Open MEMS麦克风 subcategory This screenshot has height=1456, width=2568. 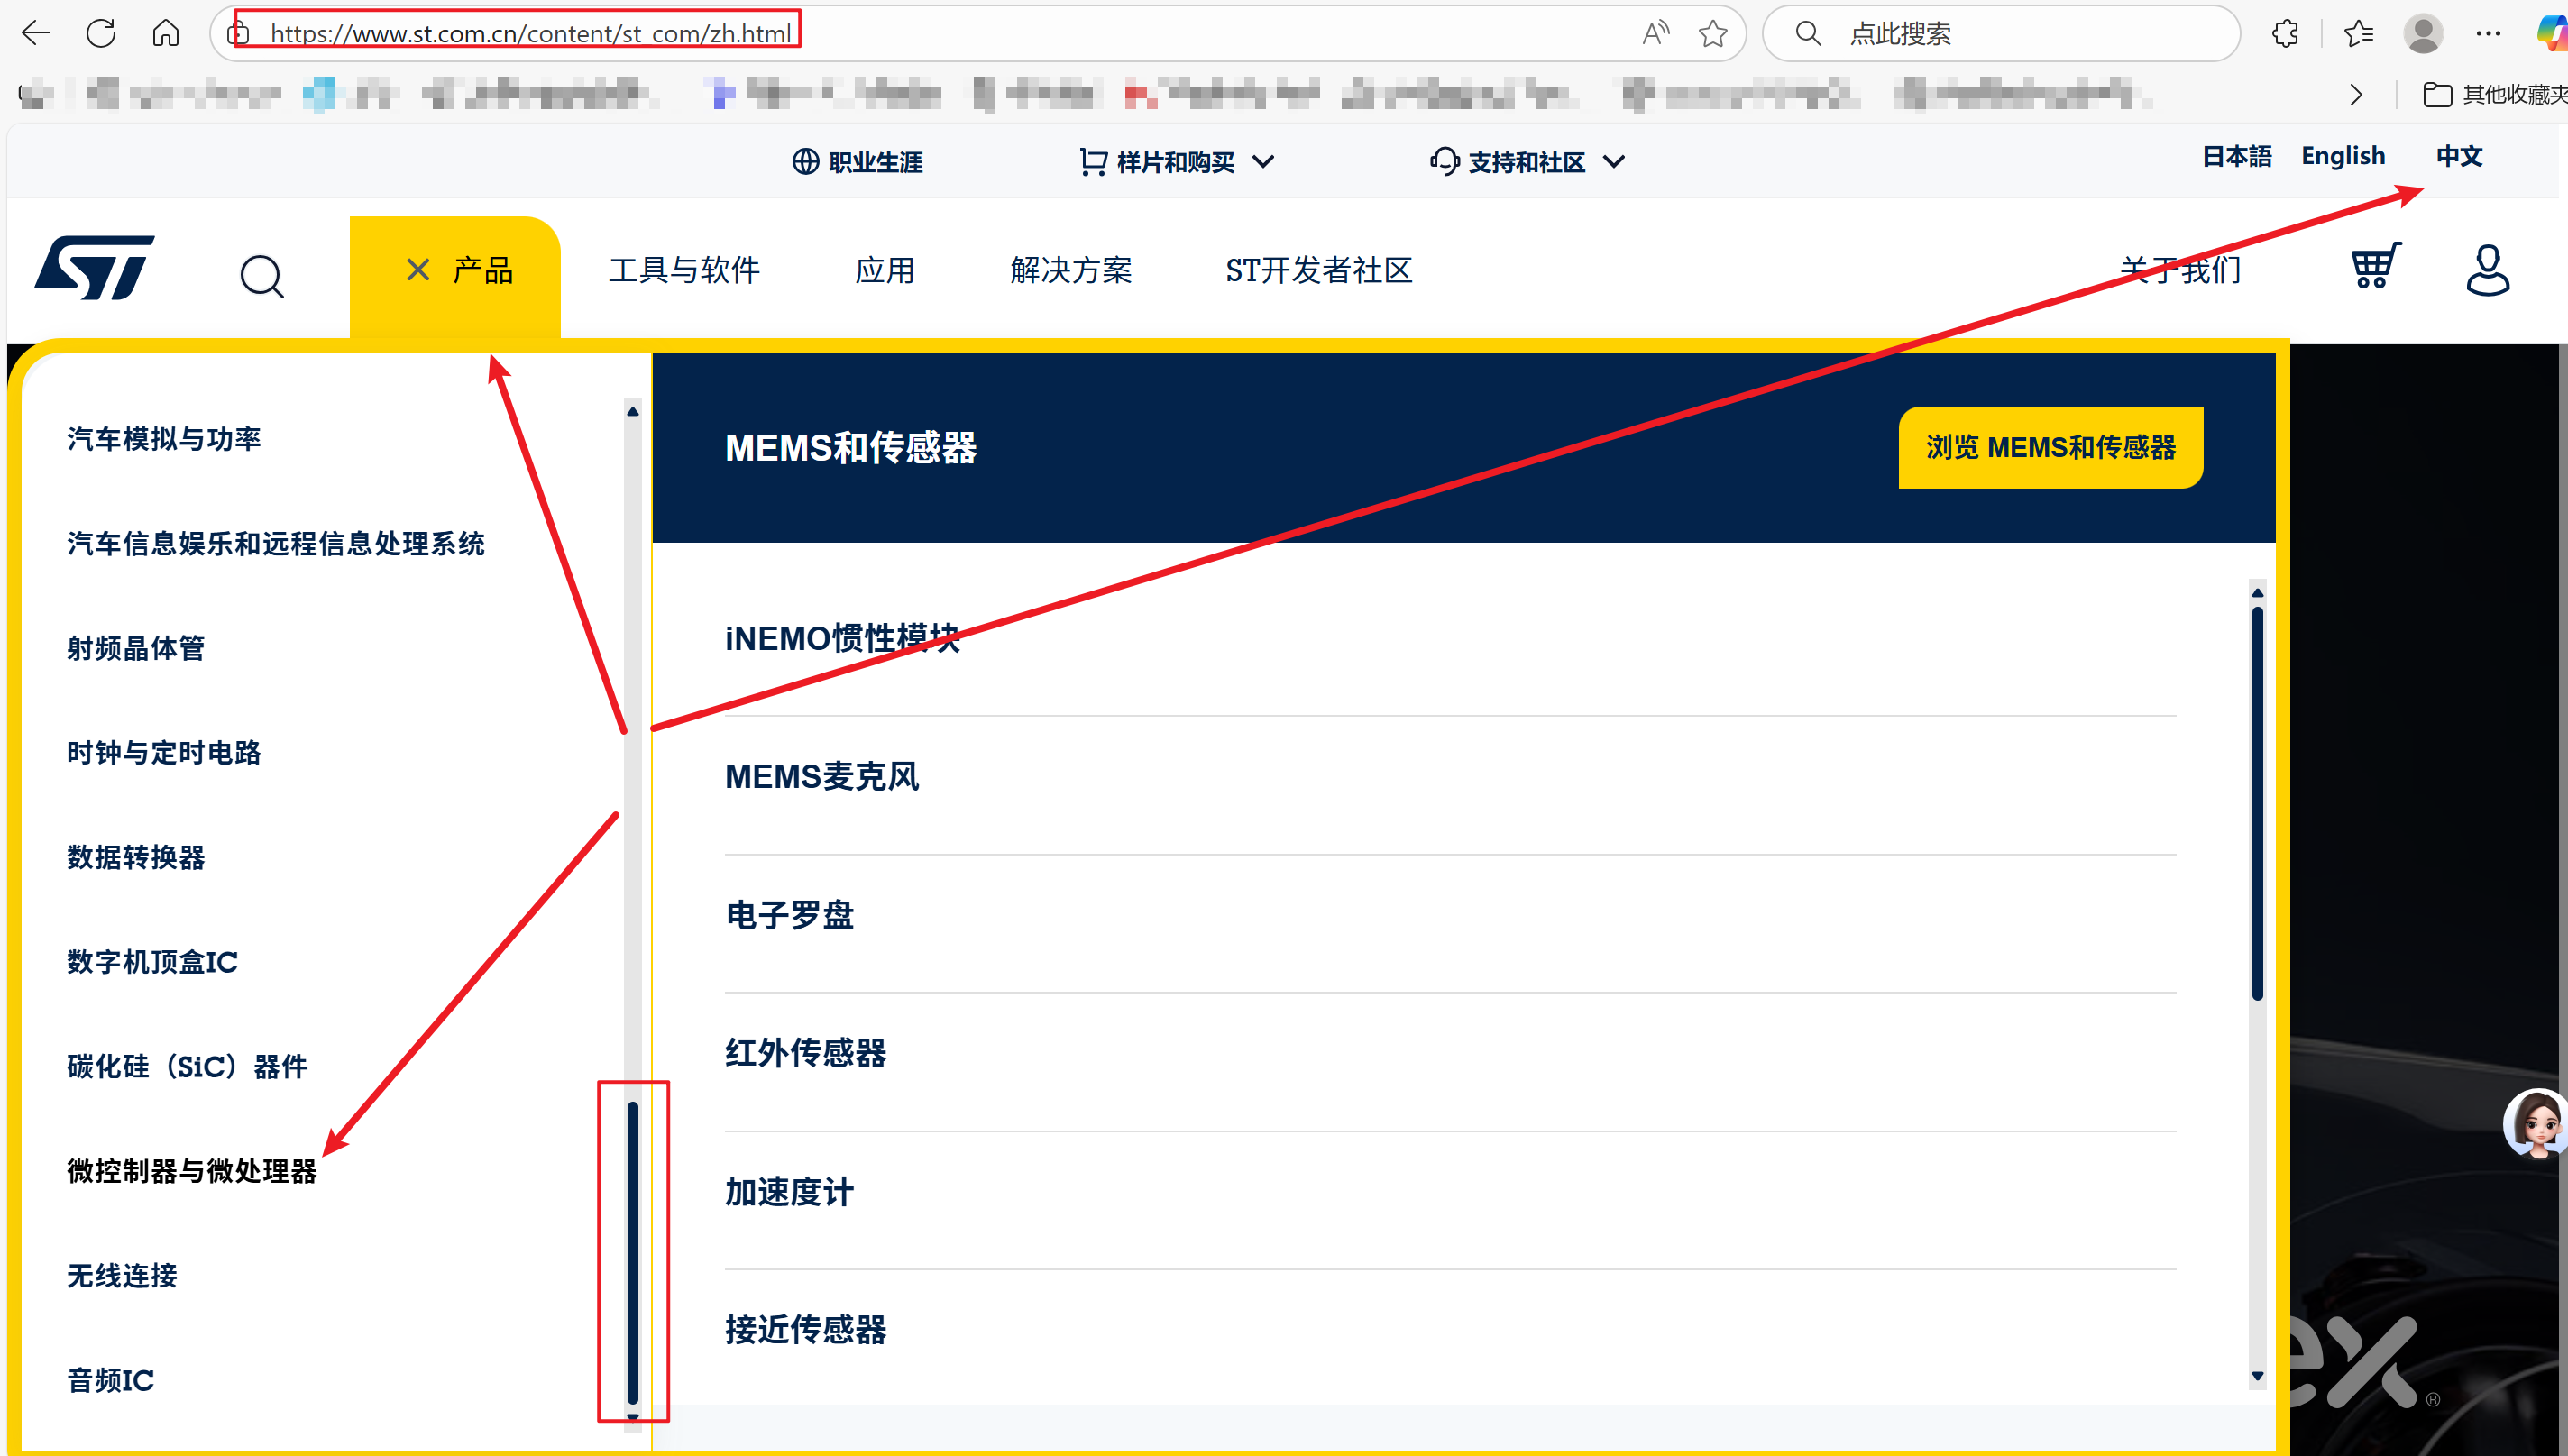(822, 776)
